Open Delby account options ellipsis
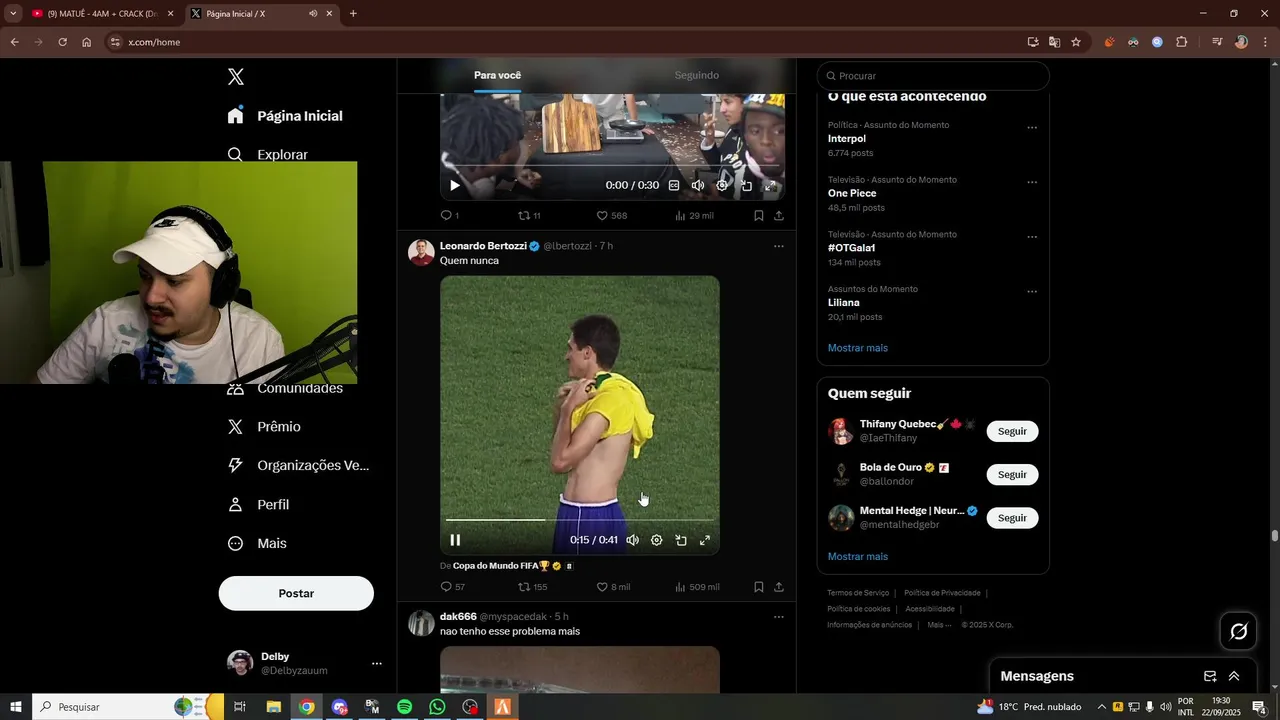Viewport: 1280px width, 720px height. pyautogui.click(x=377, y=664)
